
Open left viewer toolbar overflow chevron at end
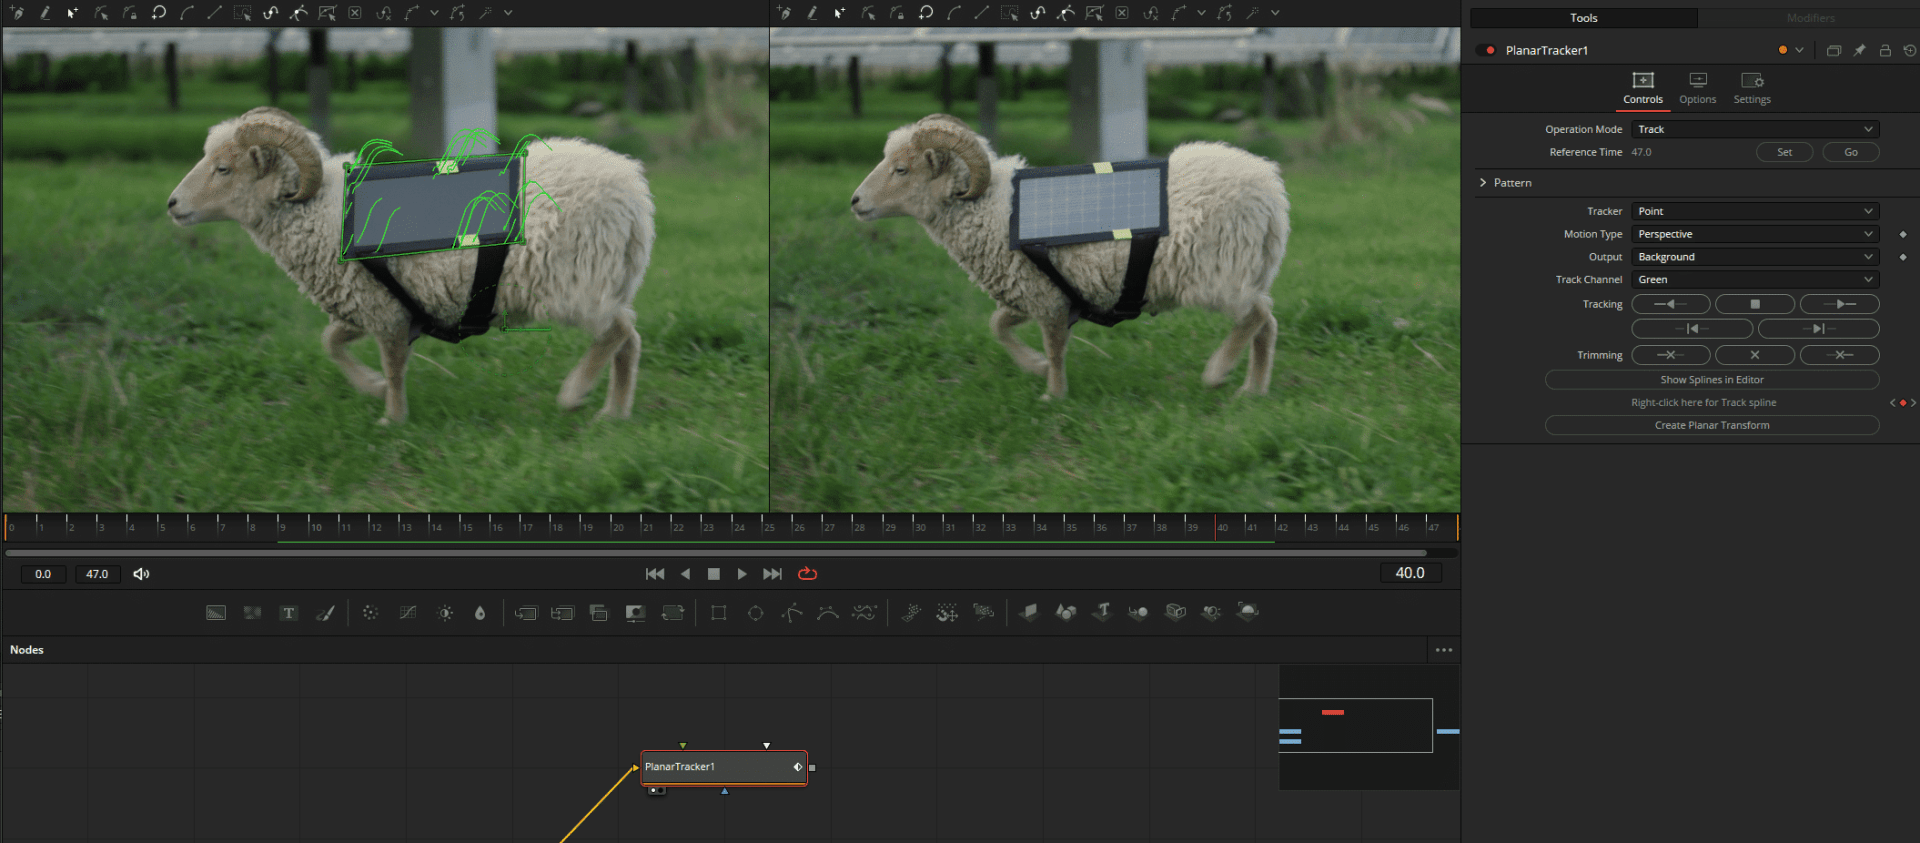coord(508,13)
